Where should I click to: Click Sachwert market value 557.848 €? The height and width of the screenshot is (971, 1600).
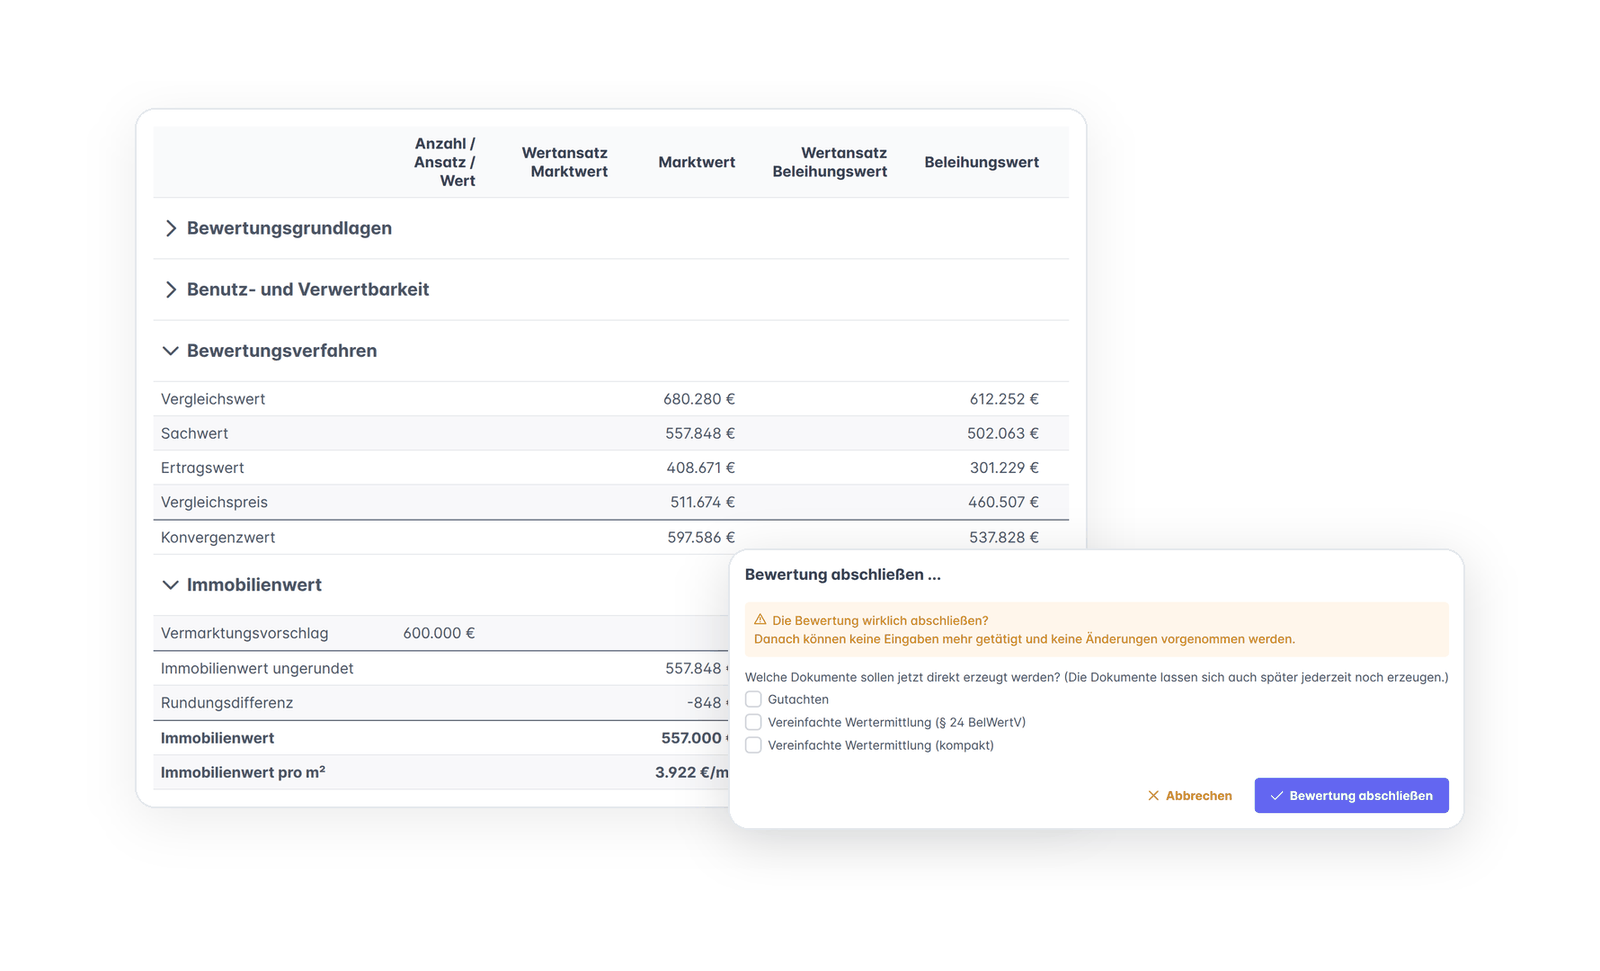tap(700, 433)
